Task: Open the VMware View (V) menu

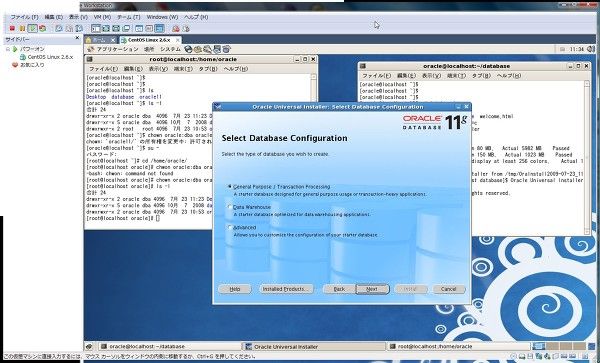Action: click(x=78, y=17)
